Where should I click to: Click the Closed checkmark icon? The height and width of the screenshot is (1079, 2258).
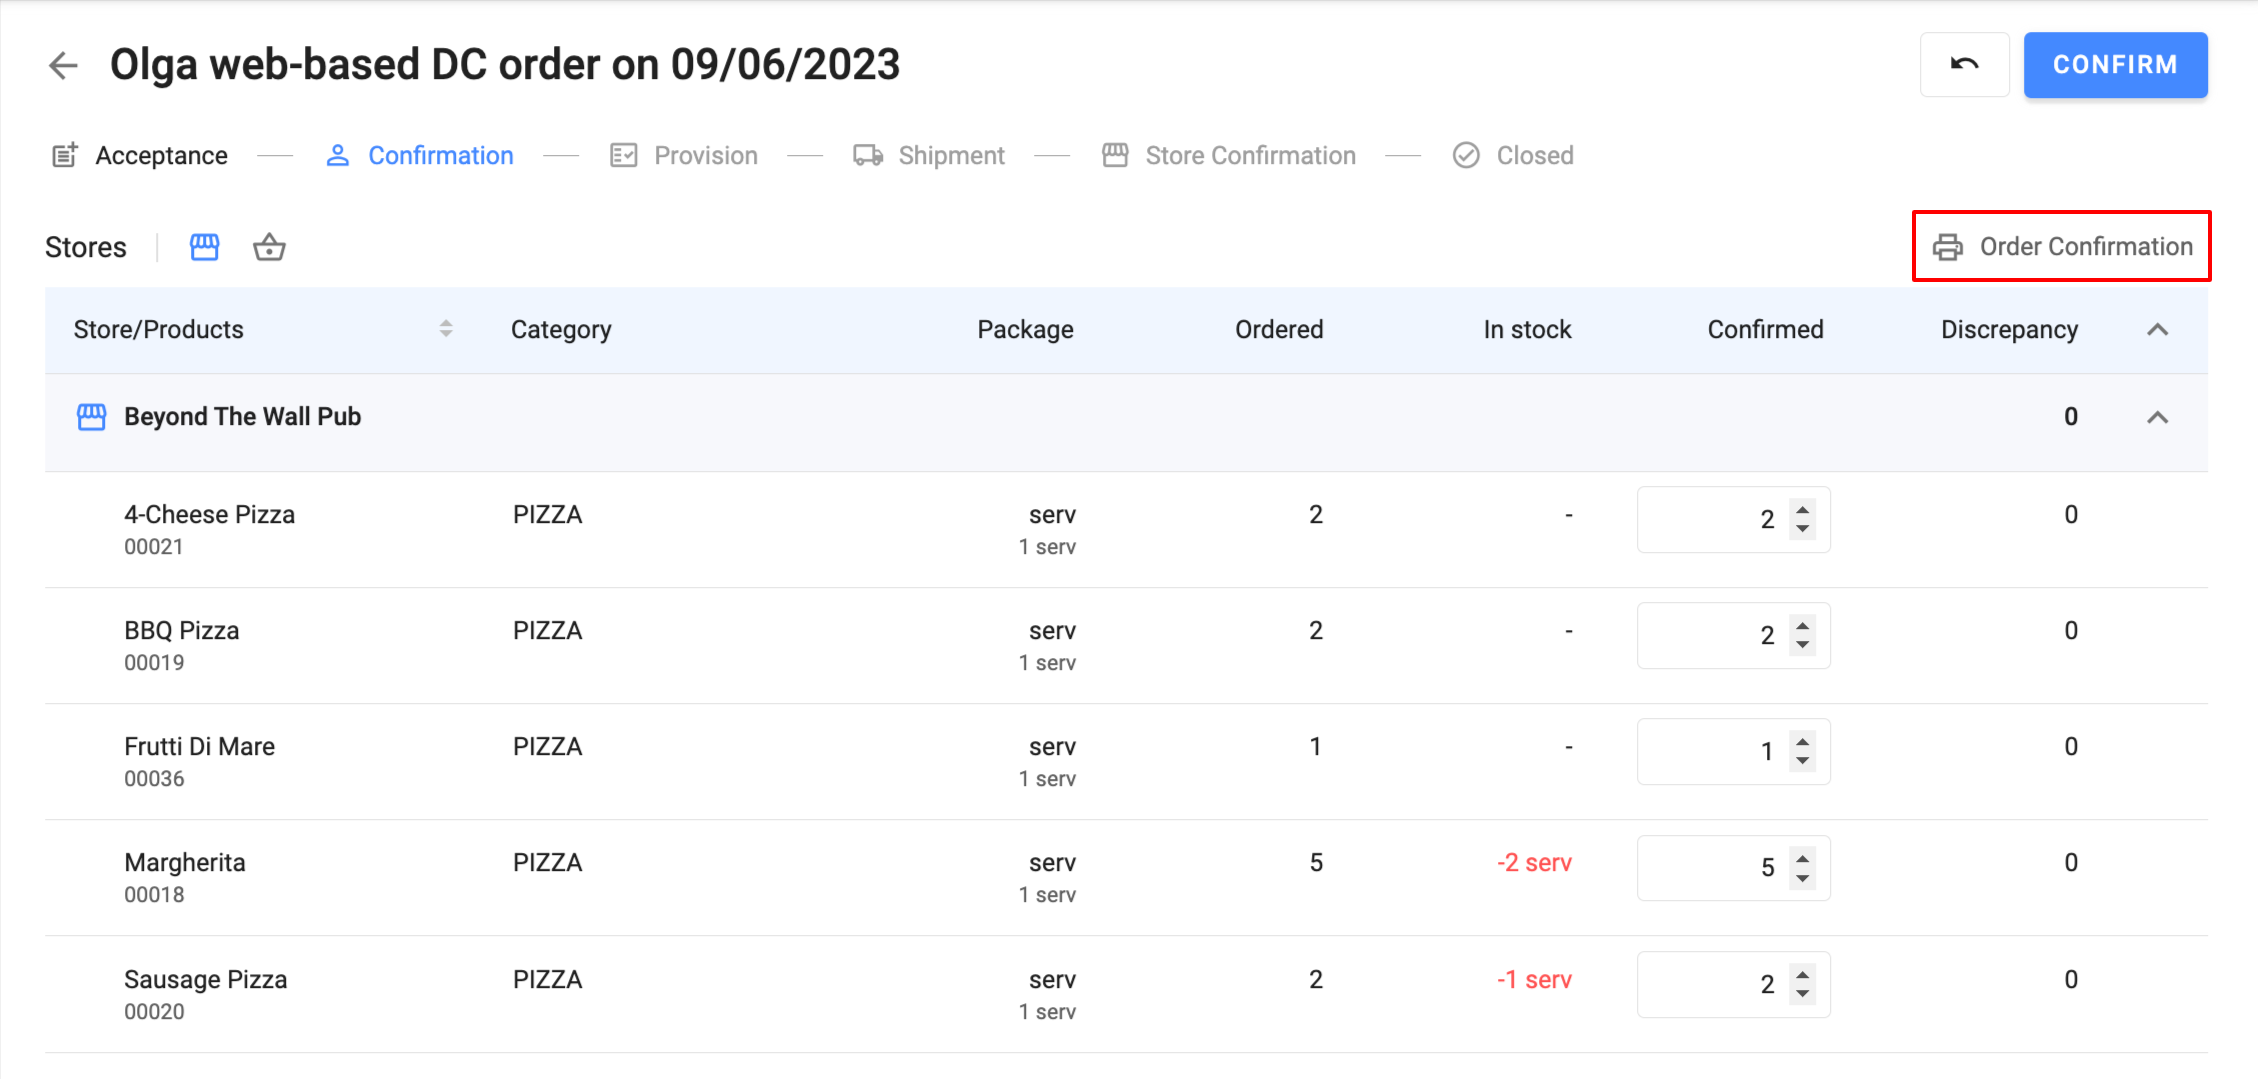tap(1466, 156)
